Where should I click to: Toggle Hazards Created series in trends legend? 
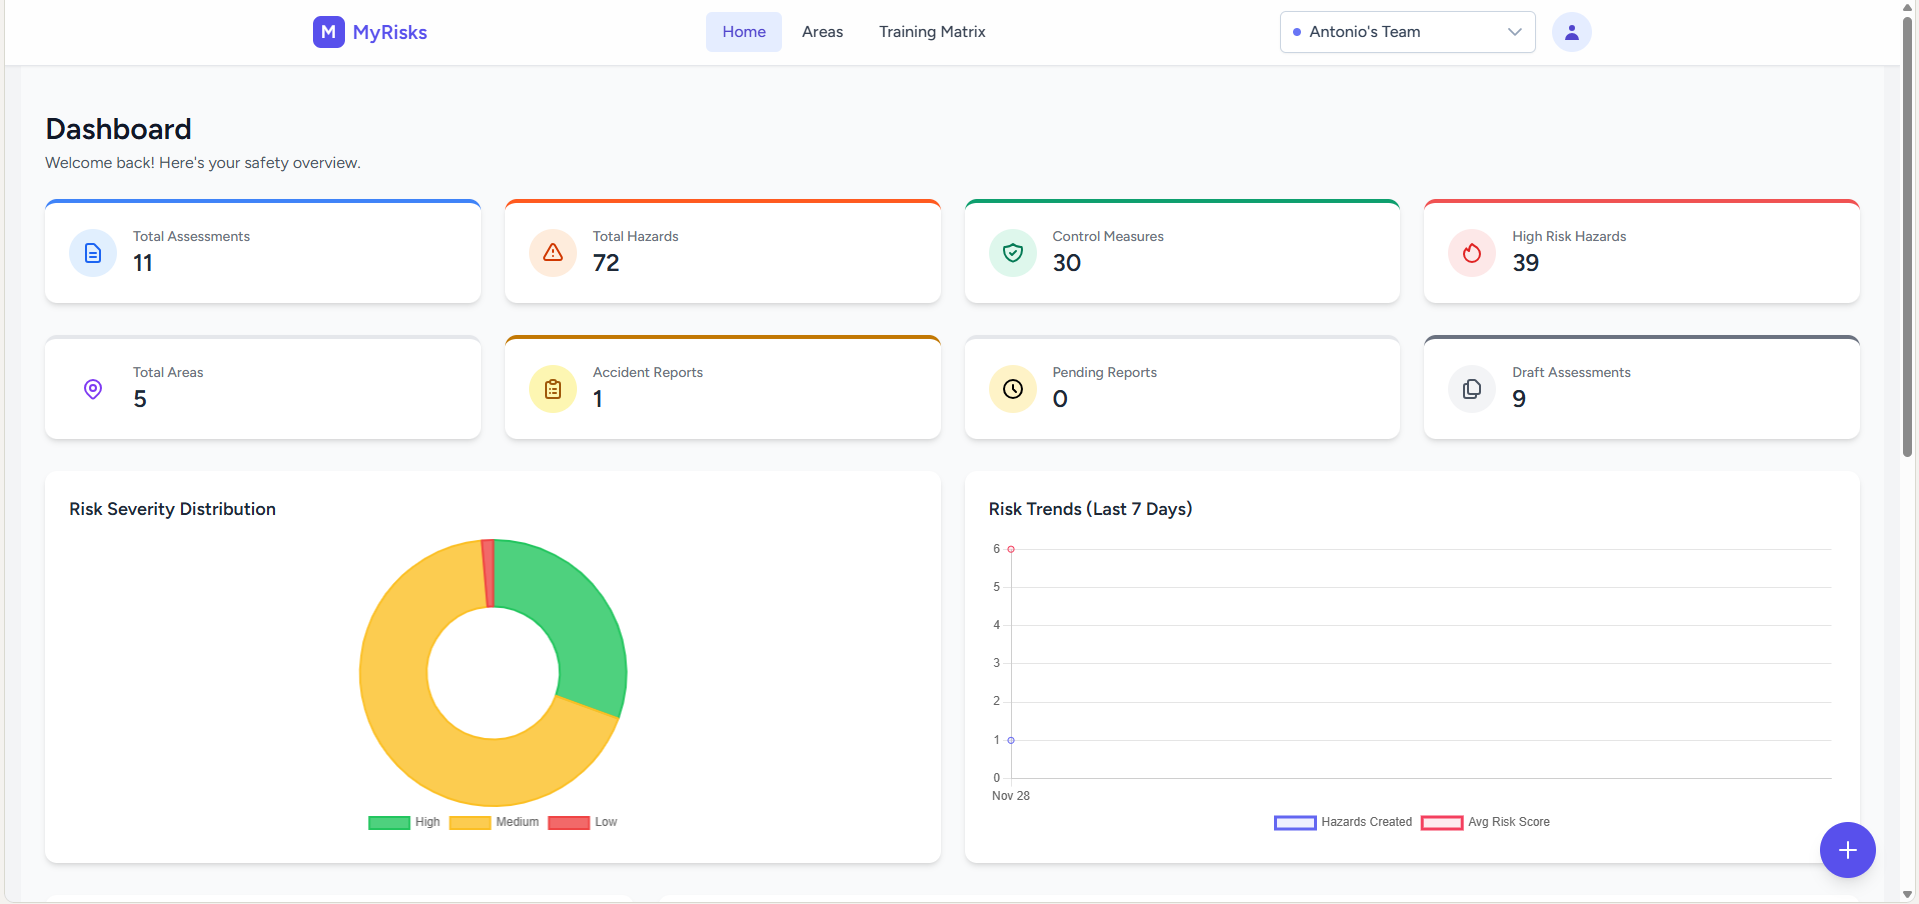[x=1343, y=822]
